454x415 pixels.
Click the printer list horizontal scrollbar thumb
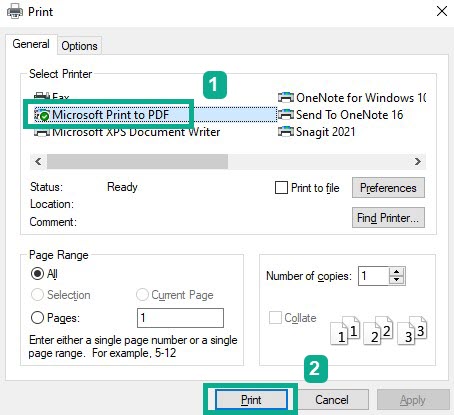(137, 162)
